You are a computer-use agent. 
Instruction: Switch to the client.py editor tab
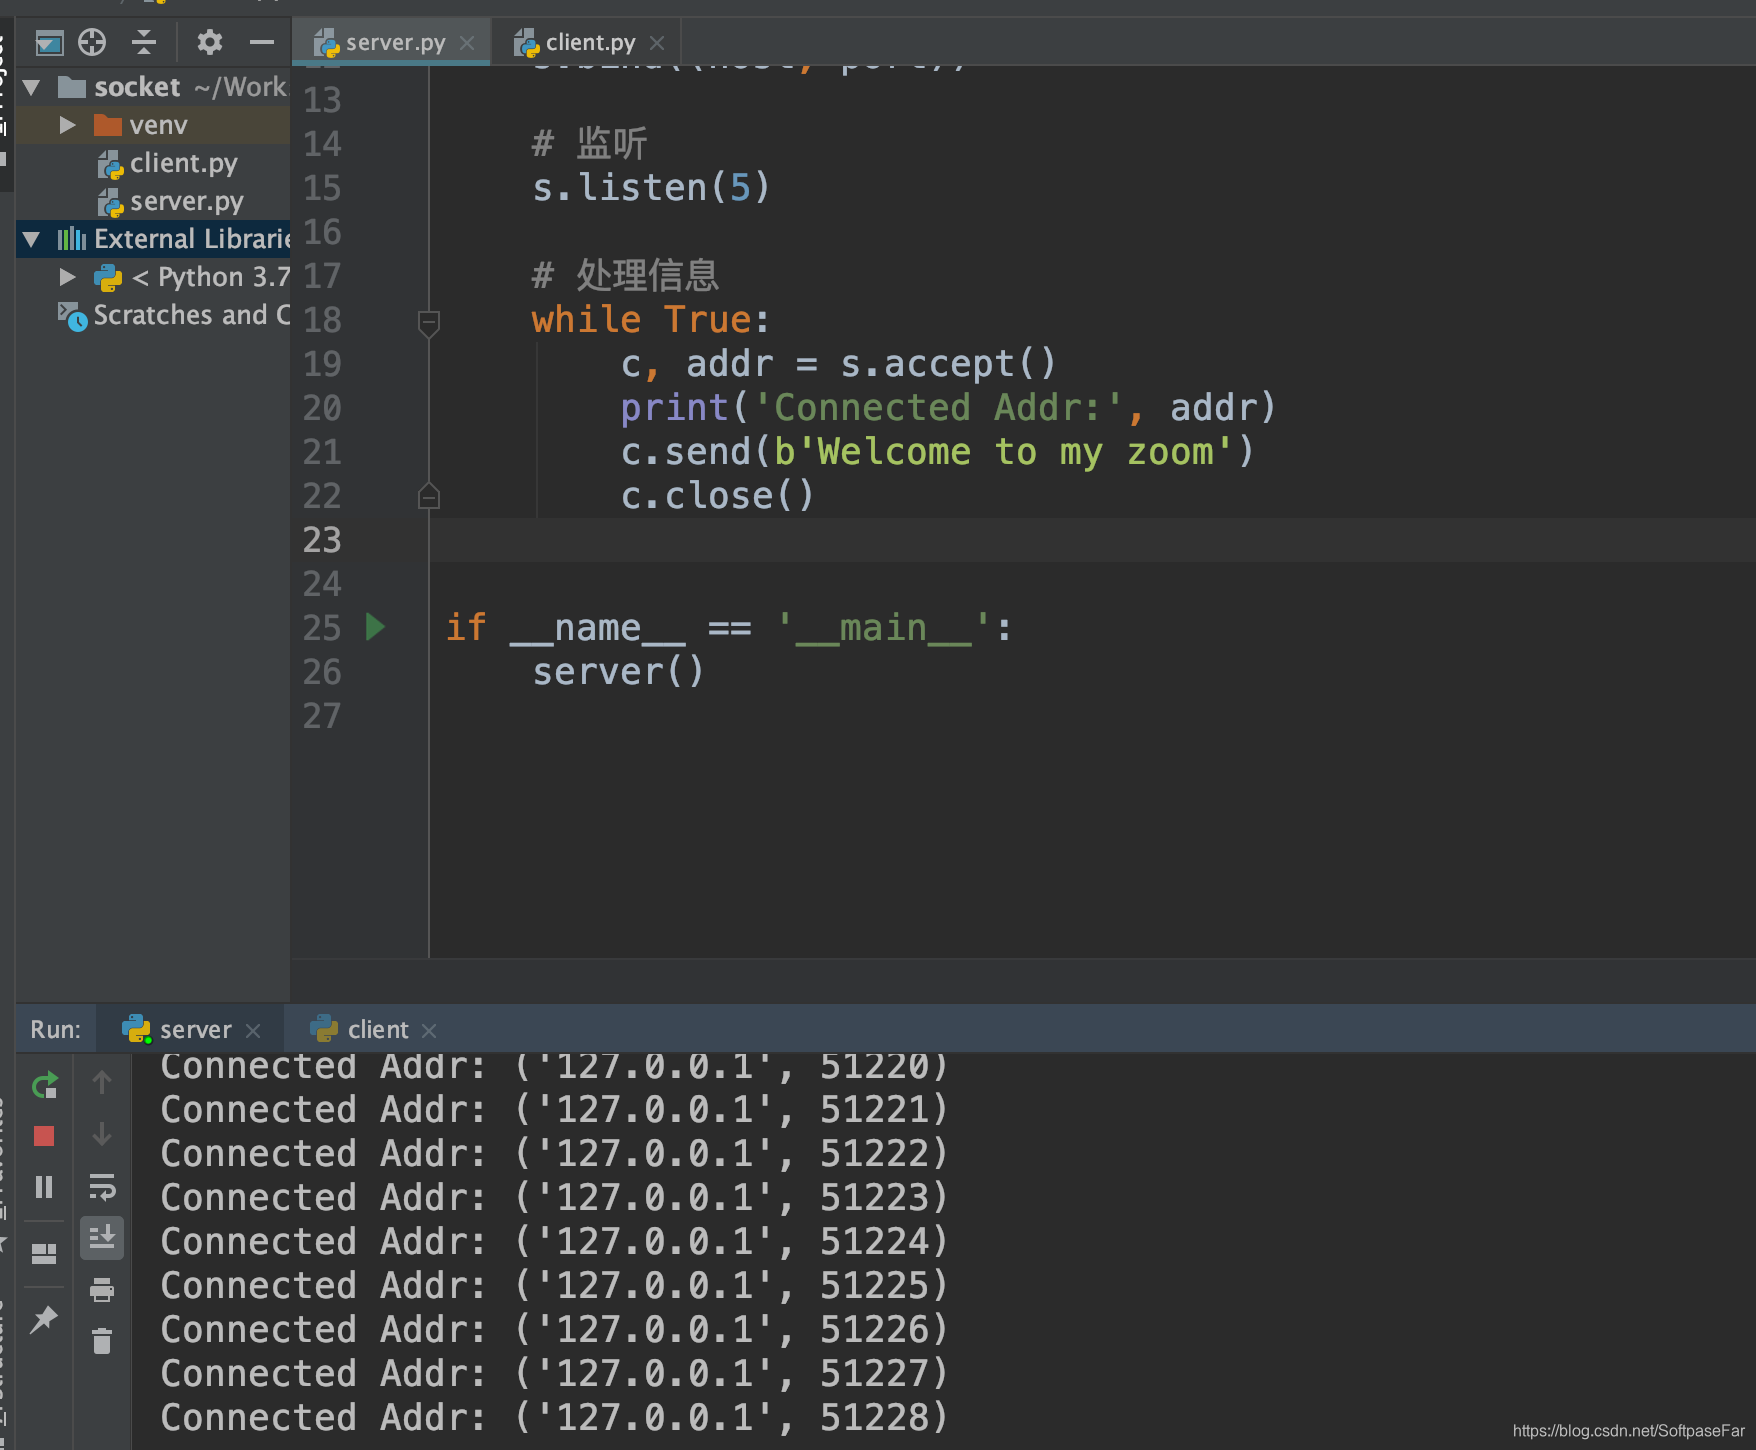coord(588,42)
